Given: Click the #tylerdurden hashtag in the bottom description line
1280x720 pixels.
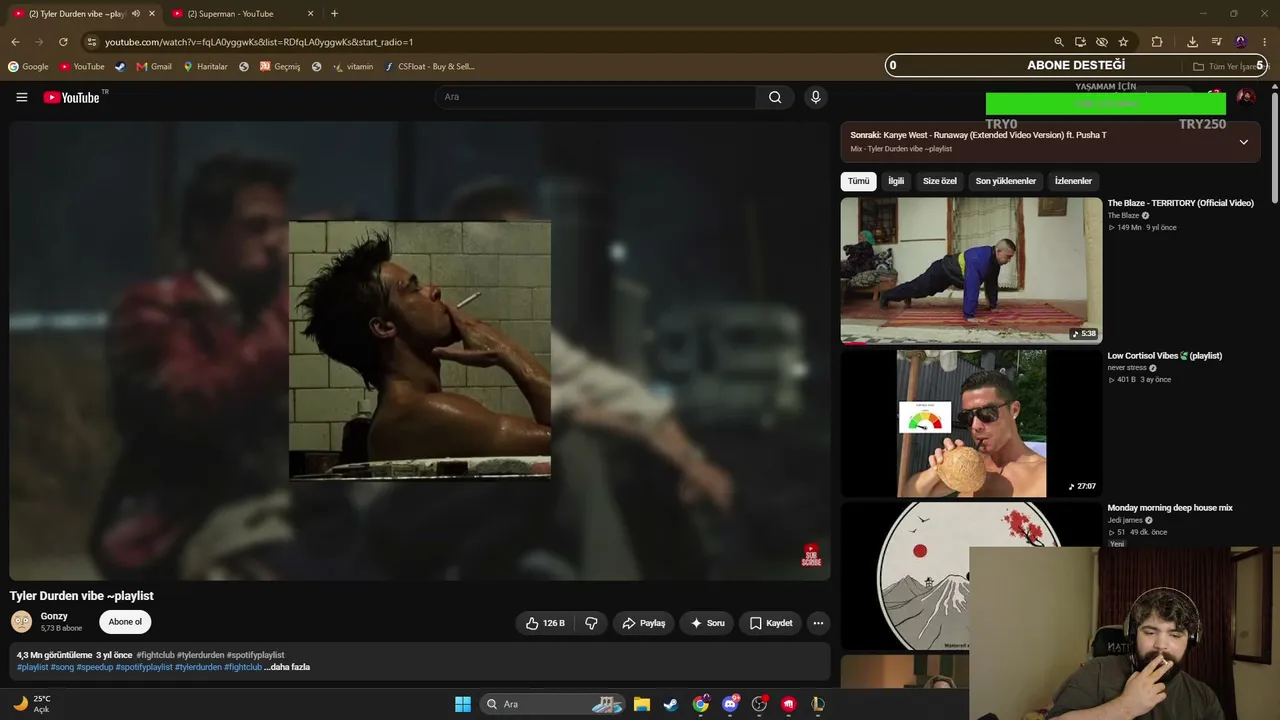Looking at the screenshot, I should click(198, 667).
